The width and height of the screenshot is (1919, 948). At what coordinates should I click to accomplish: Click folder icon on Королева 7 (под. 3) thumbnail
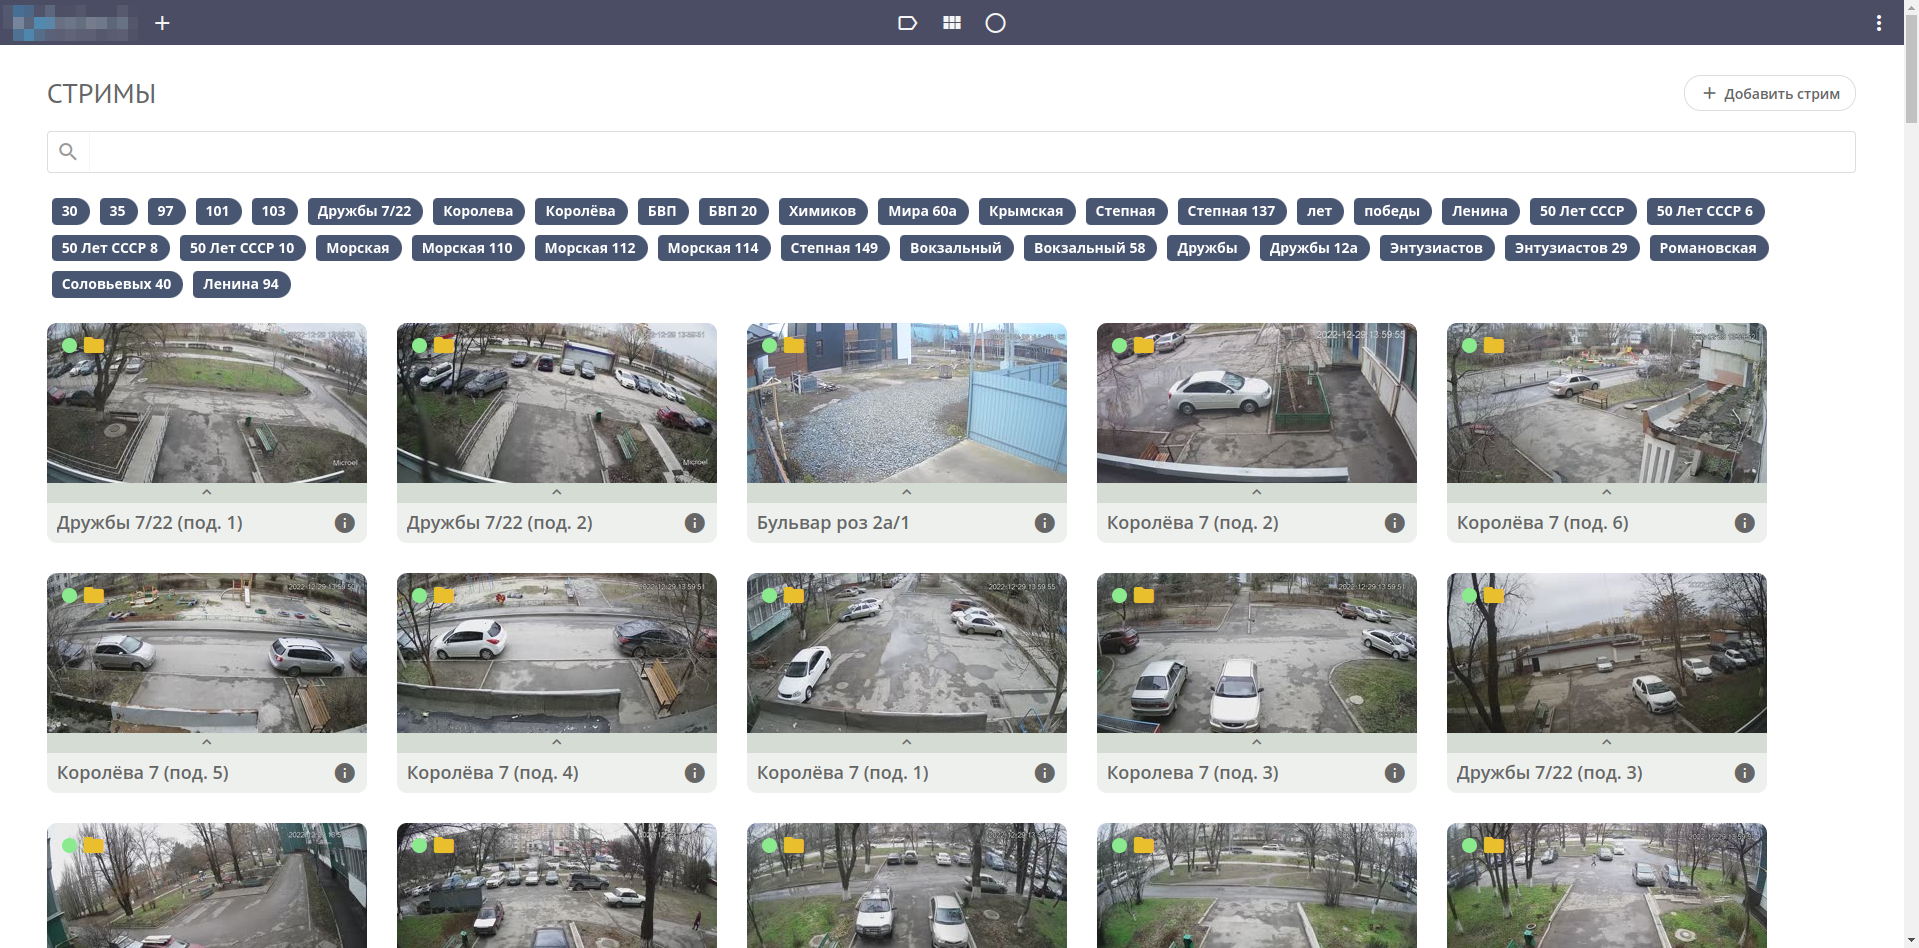[x=1144, y=595]
